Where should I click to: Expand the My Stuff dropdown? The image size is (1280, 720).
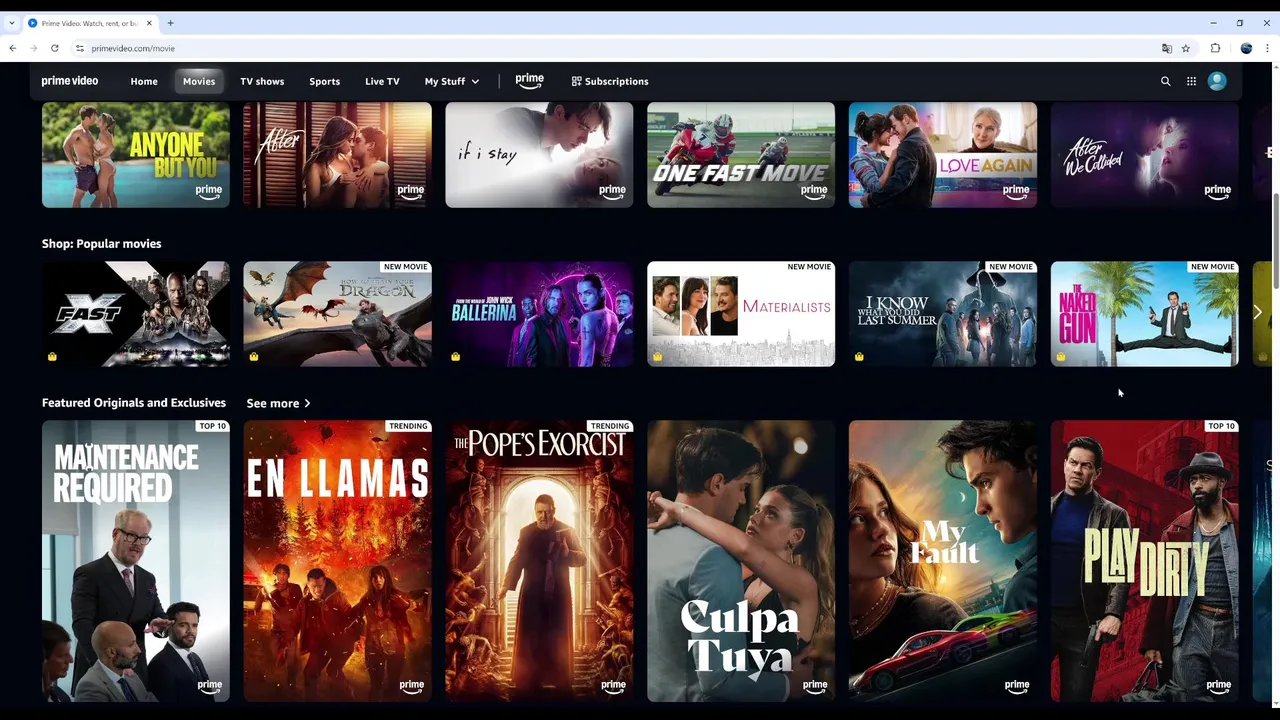[452, 81]
